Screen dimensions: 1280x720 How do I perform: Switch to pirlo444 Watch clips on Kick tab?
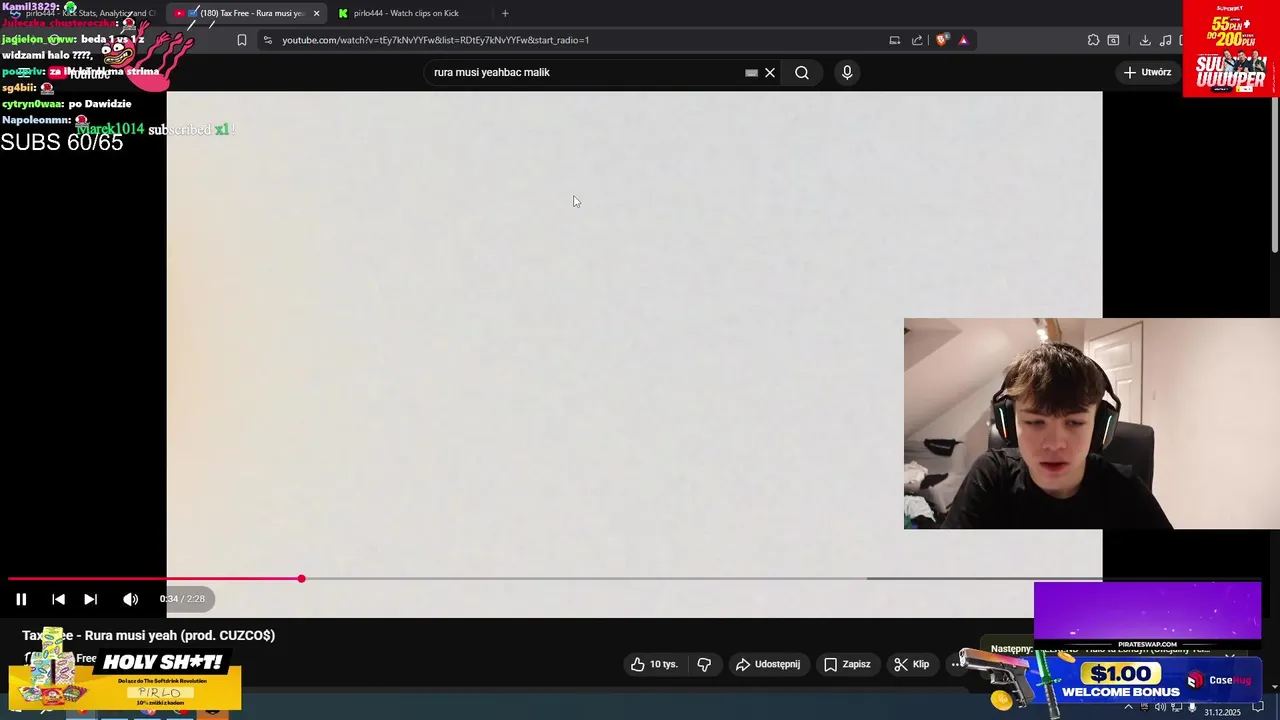(405, 13)
